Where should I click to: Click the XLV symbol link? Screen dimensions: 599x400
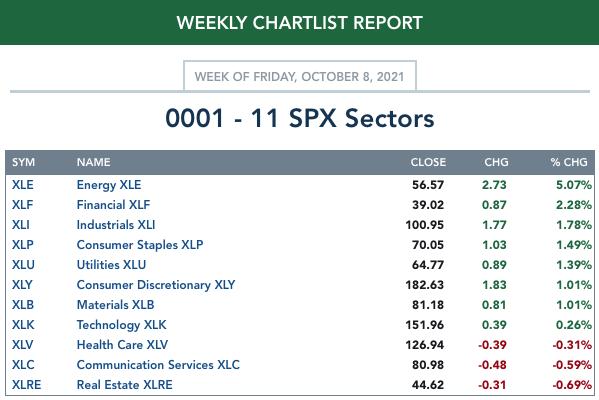click(23, 345)
